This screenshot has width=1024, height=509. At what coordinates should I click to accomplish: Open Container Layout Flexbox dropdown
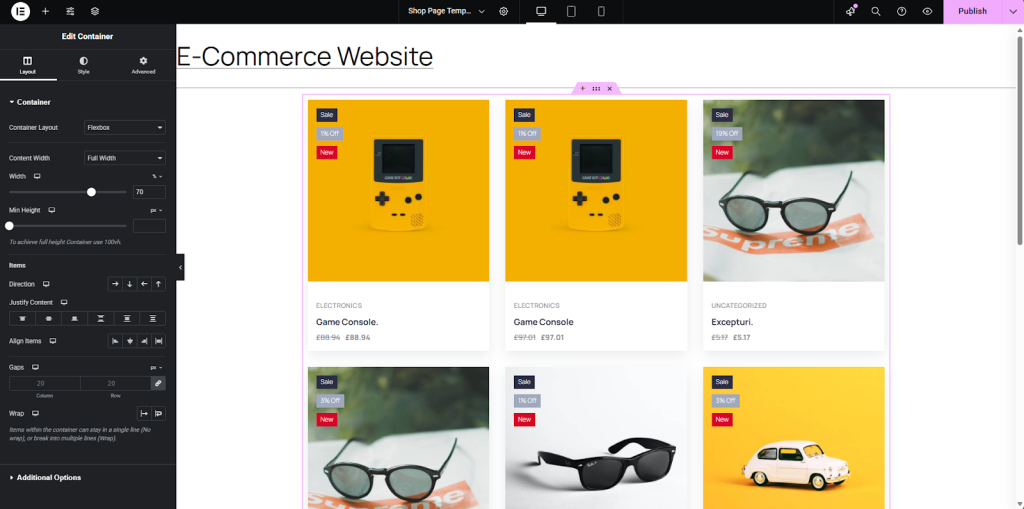point(125,127)
